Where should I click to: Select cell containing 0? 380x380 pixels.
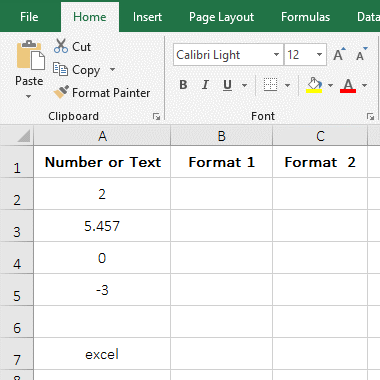tap(102, 258)
